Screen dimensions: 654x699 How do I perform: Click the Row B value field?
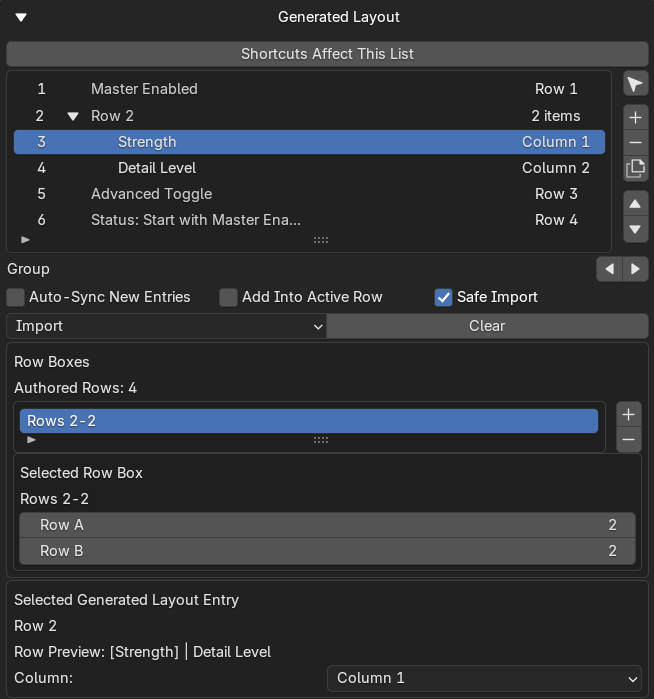click(328, 551)
